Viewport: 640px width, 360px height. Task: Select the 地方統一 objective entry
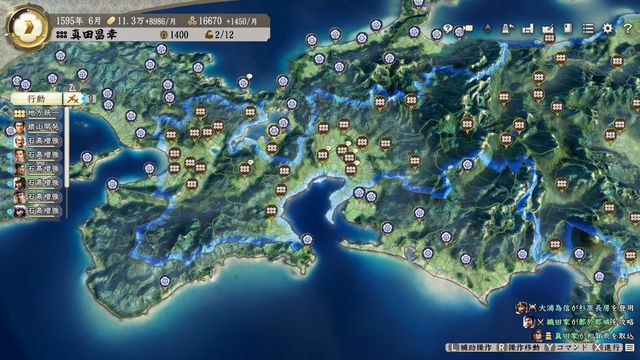point(37,113)
